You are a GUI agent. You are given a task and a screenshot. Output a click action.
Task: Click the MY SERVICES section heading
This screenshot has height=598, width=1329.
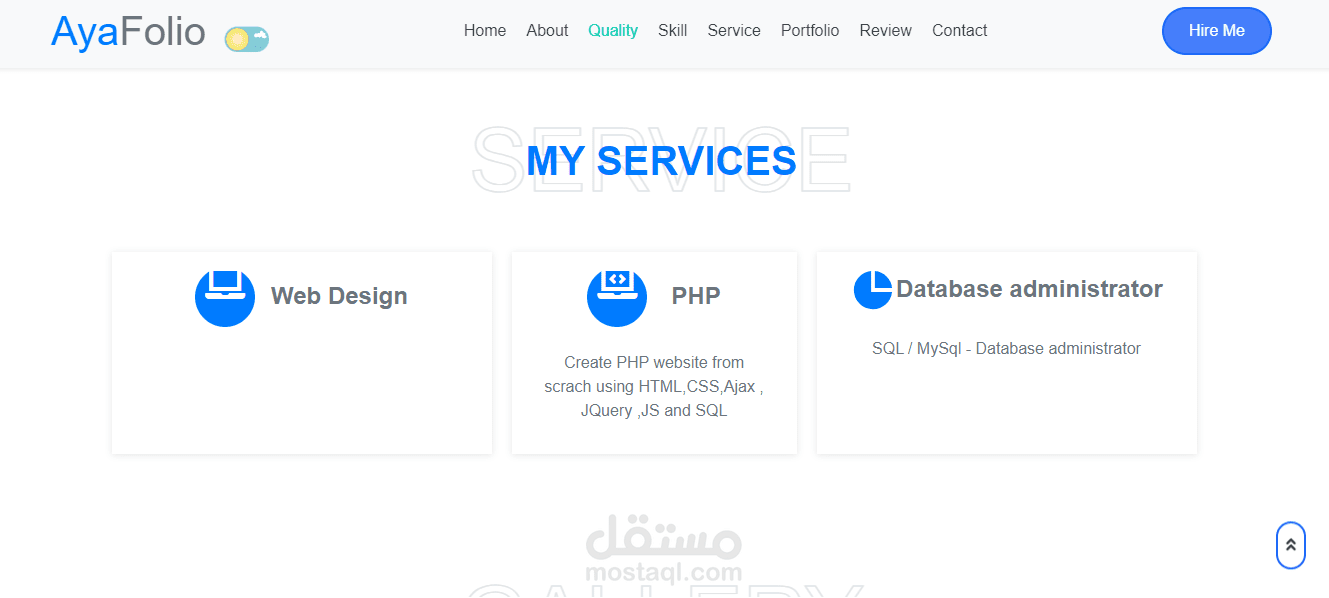[661, 161]
